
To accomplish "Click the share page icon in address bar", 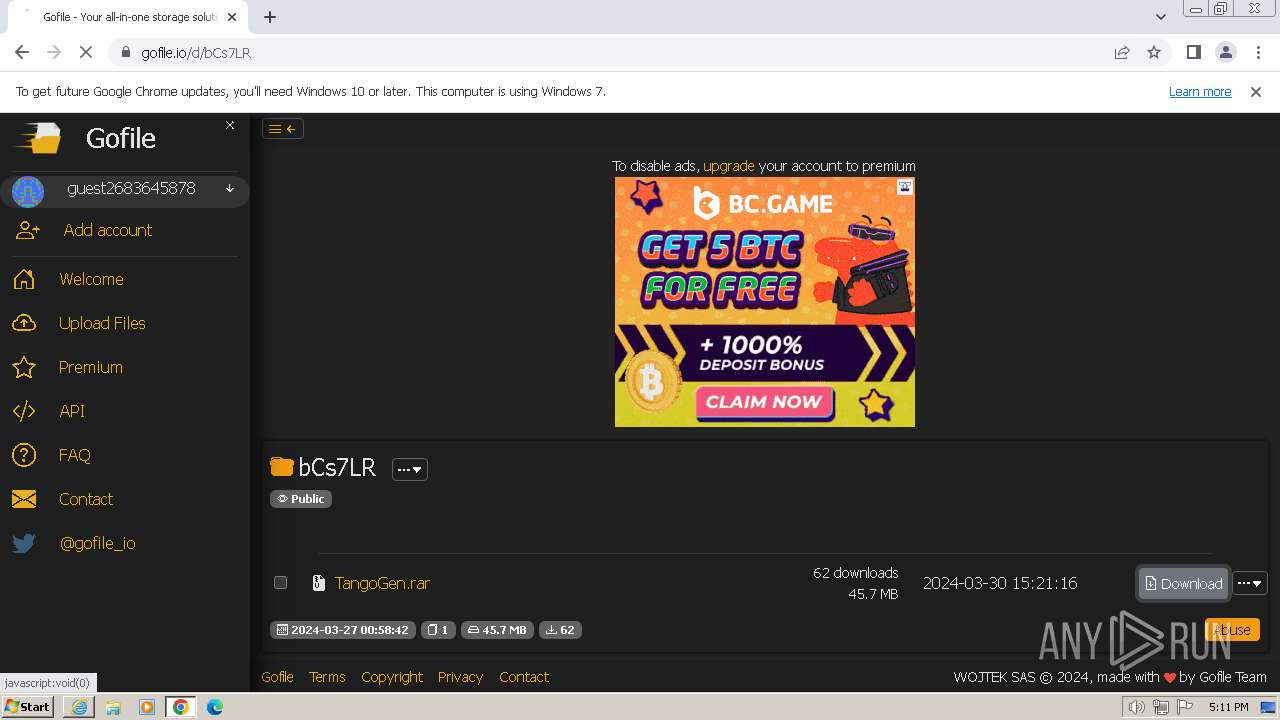I will point(1122,52).
